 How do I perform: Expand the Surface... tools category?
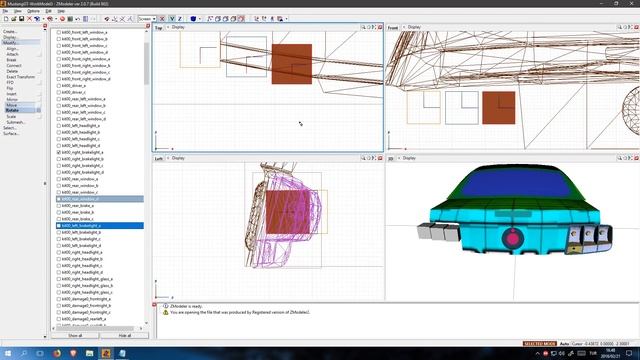11,133
